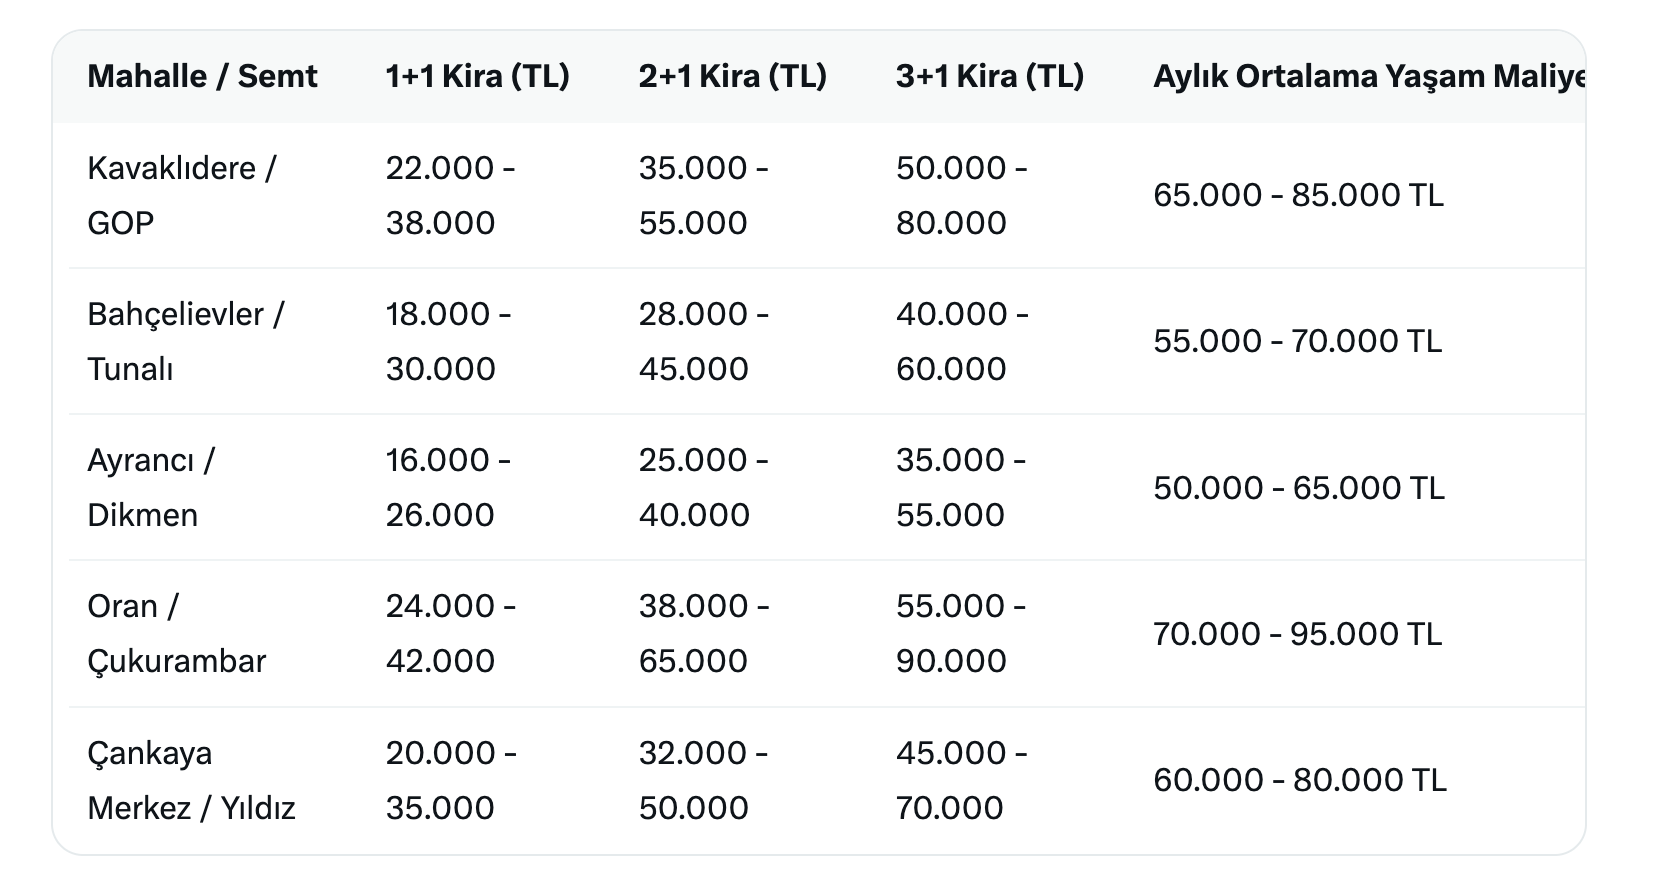Click the 22.000 - 38.000 rent cell
Screen dimensions: 1662x888
coord(450,195)
